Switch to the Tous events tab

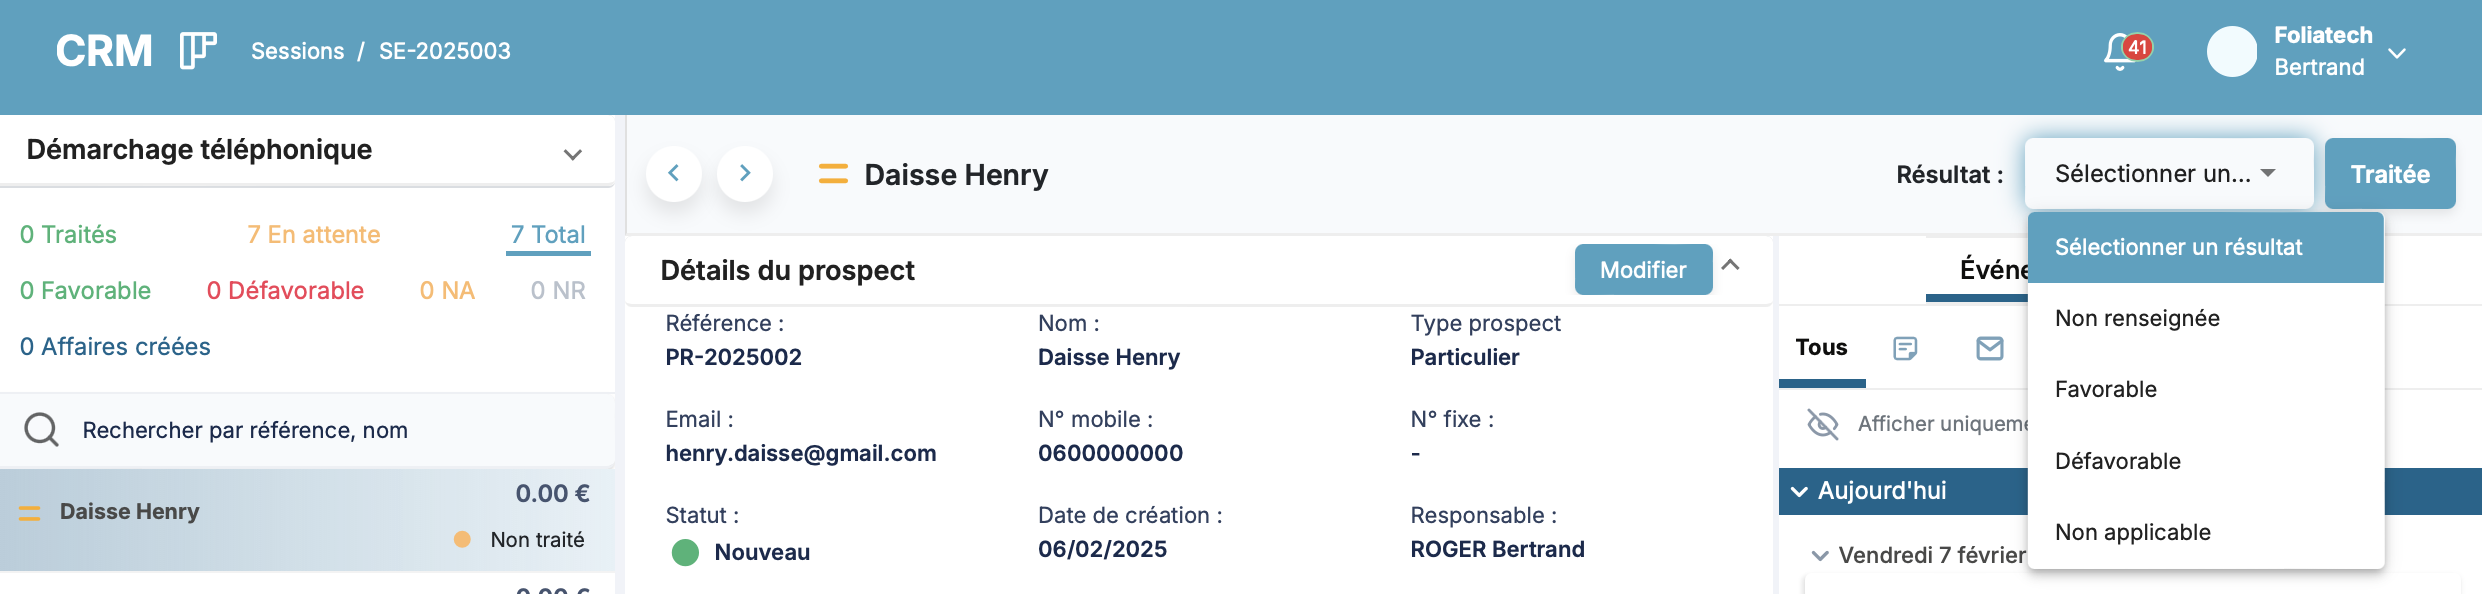(x=1821, y=348)
